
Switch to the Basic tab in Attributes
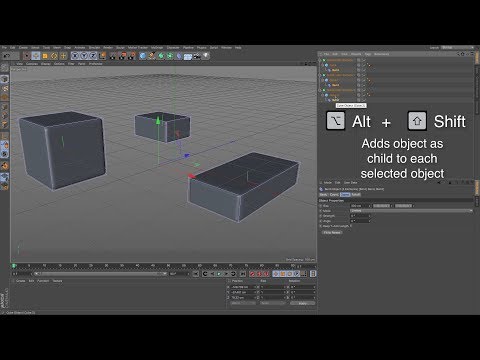[323, 195]
